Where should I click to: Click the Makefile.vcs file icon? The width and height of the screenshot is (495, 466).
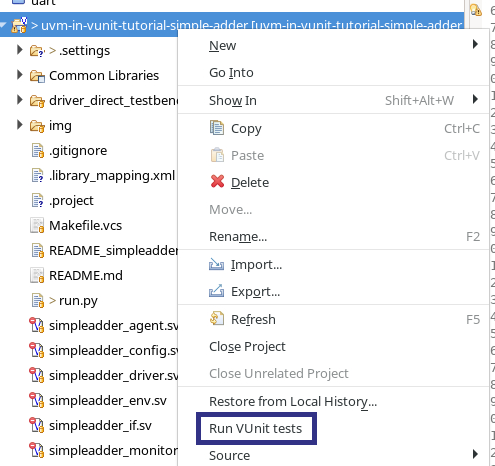(x=37, y=226)
